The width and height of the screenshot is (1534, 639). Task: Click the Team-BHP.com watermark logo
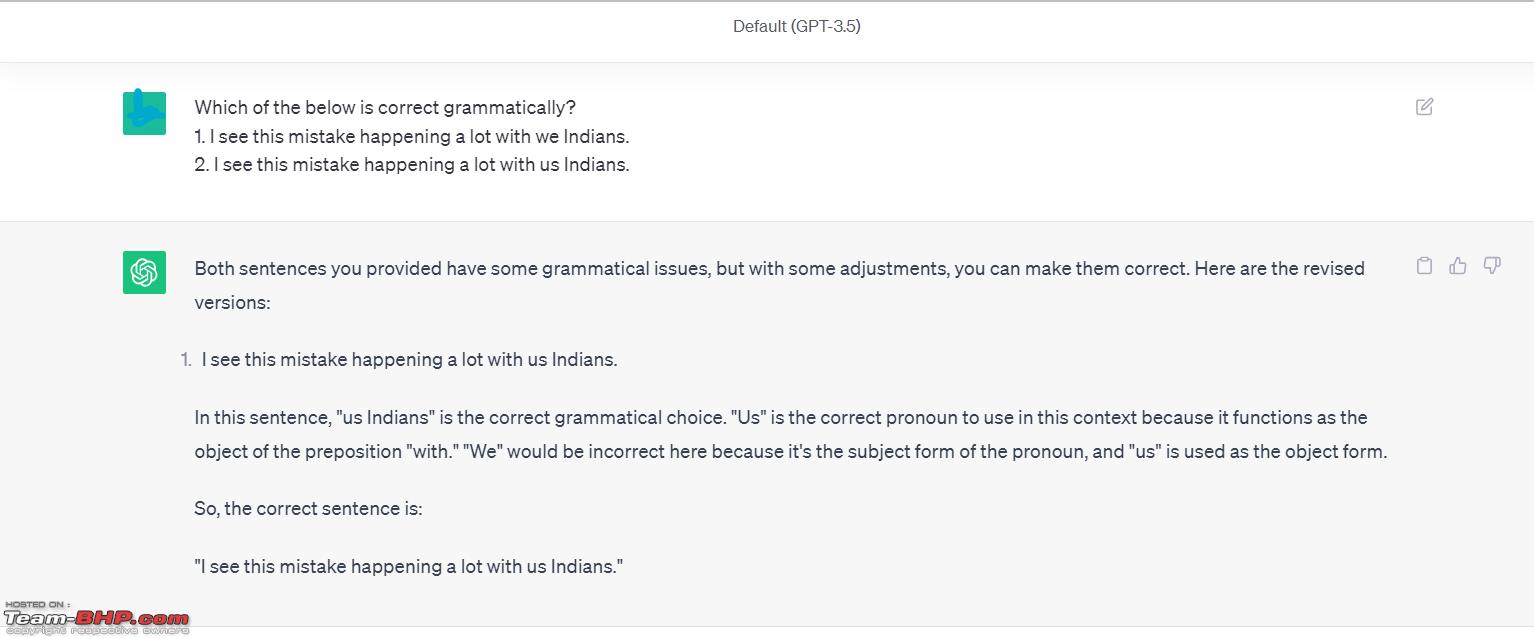coord(96,619)
